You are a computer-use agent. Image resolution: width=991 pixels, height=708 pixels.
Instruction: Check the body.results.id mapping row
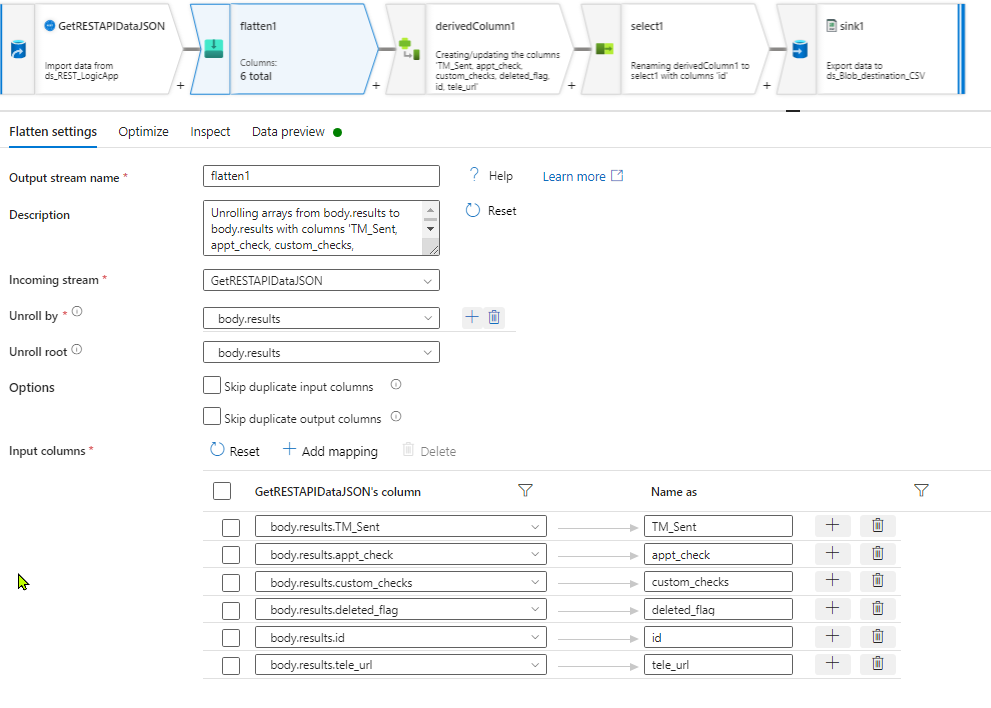231,638
